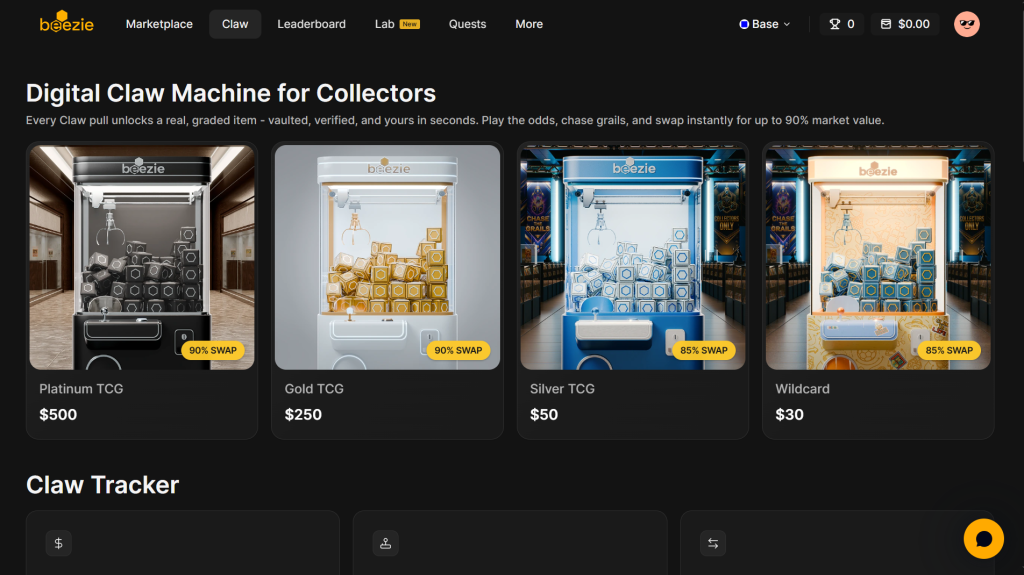Click the 85% SWAP badge on Wildcard
The height and width of the screenshot is (575, 1024).
tap(949, 350)
